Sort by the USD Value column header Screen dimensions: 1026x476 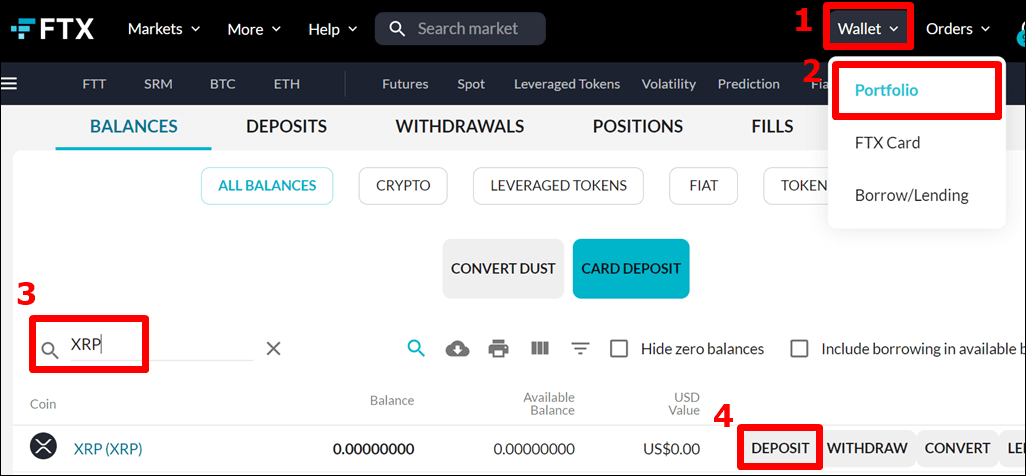[x=686, y=404]
